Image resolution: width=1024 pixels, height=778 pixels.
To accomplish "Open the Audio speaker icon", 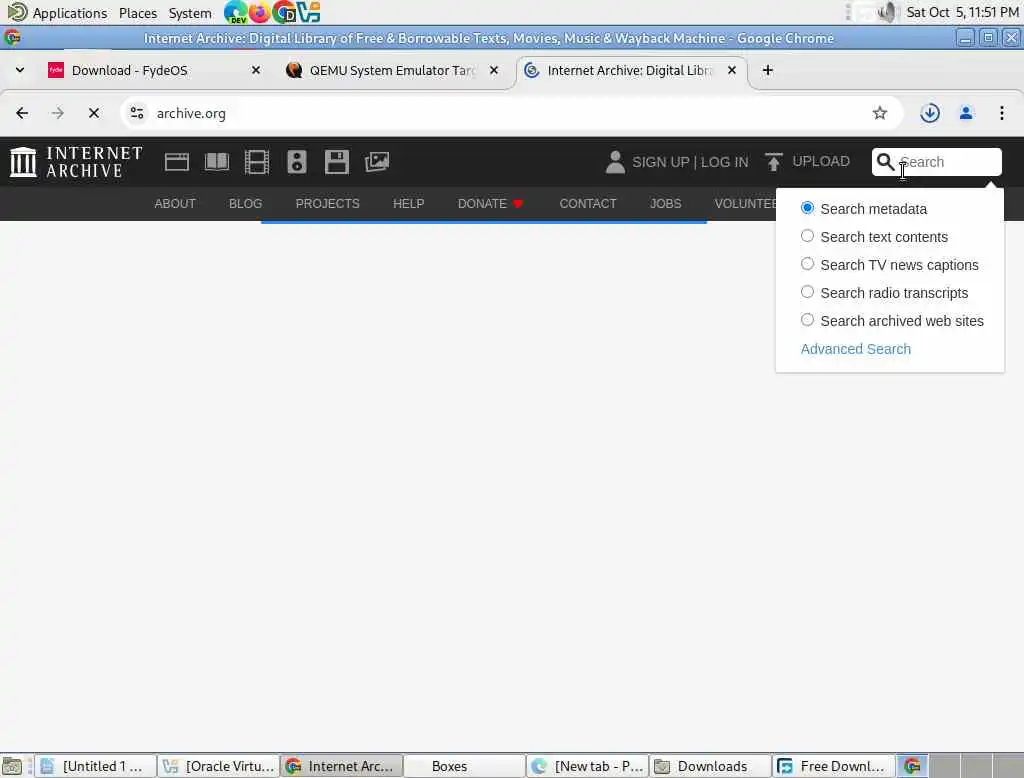I will point(296,161).
